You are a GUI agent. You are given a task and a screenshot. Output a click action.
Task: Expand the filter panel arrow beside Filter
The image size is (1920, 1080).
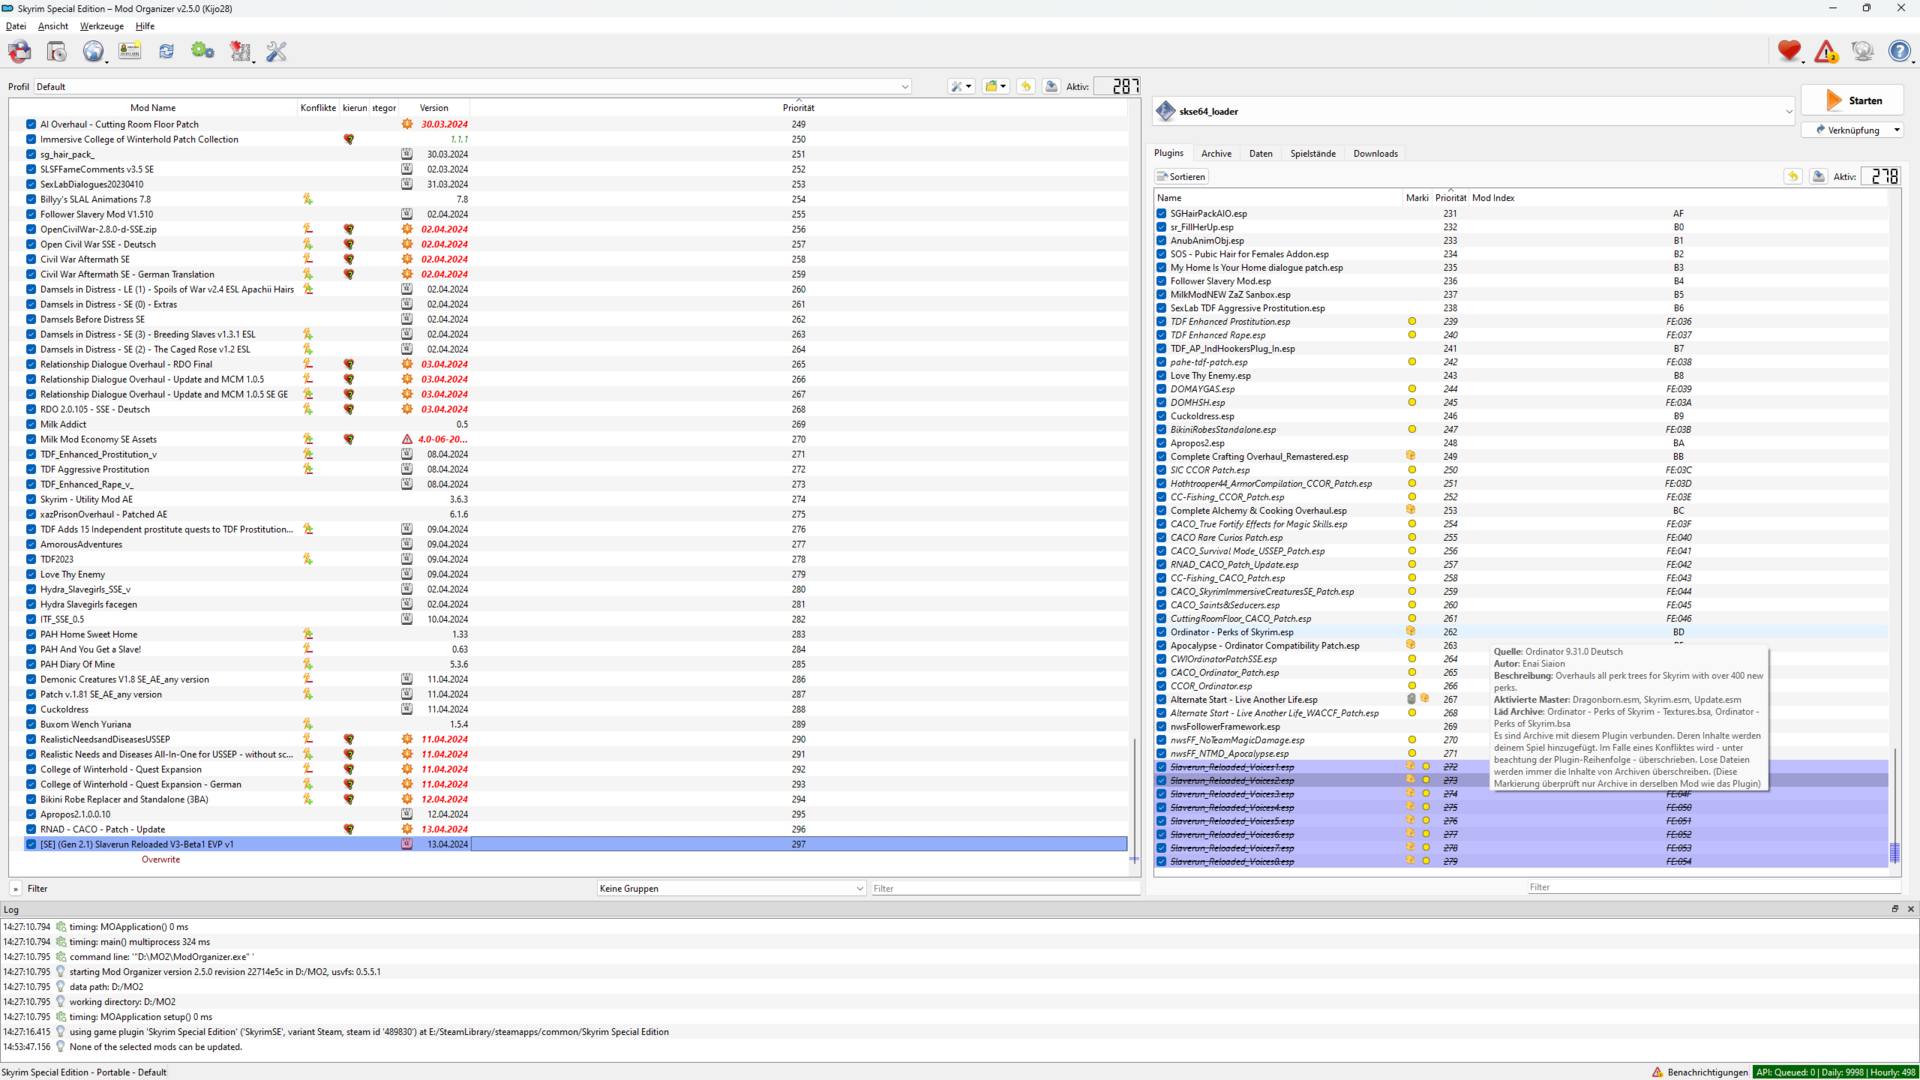16,888
